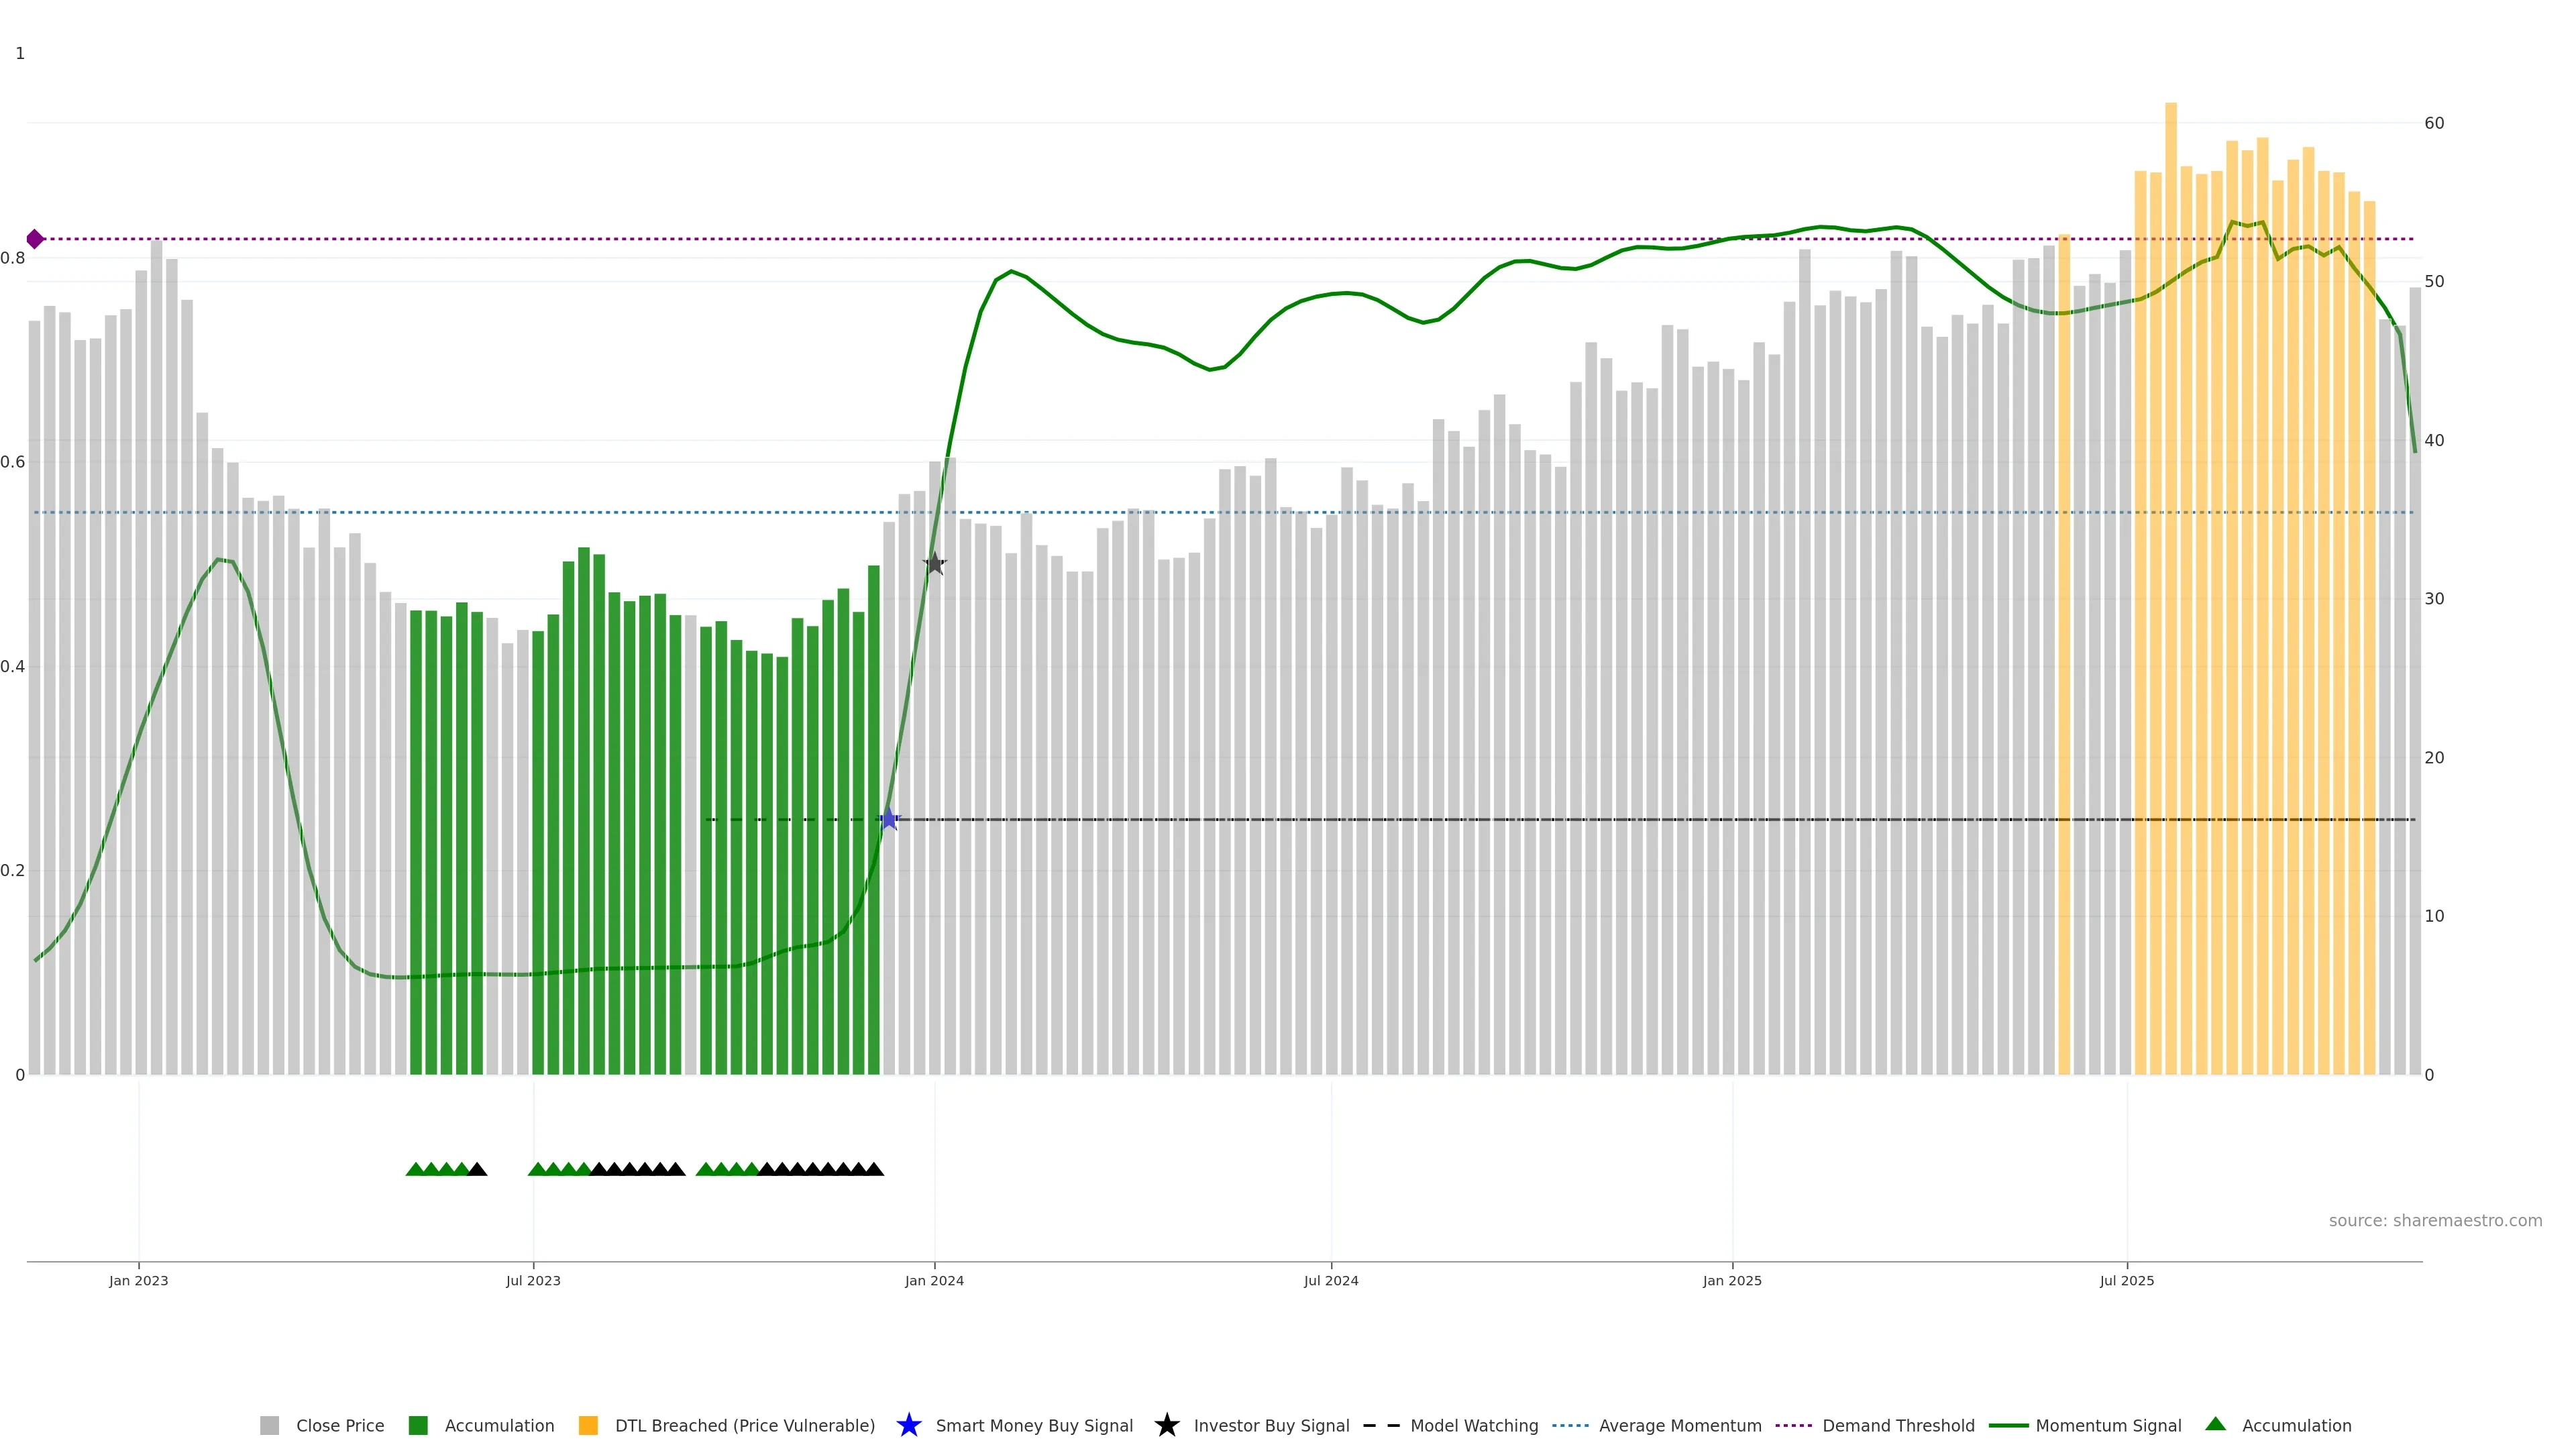Click the green Accumulation triangle in legend

(2215, 1424)
